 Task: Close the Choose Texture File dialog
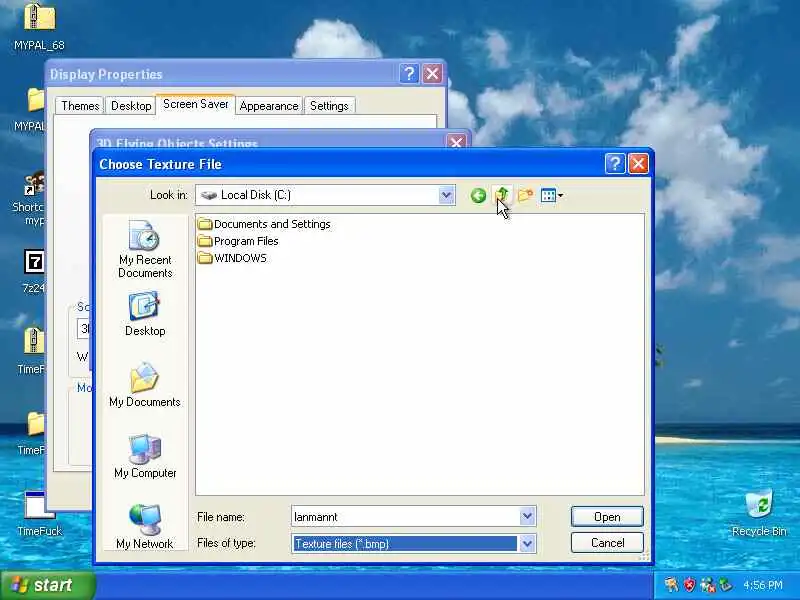pyautogui.click(x=638, y=164)
